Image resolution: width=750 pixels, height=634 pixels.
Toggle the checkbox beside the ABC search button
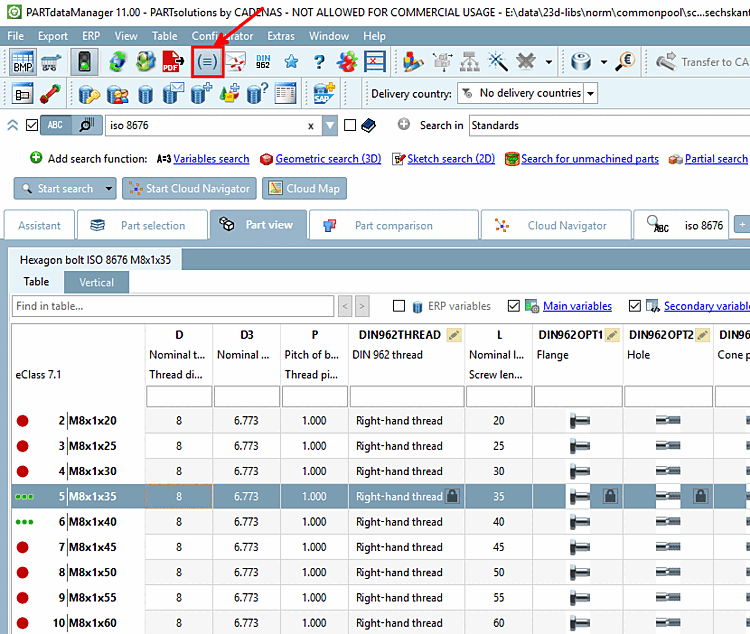tap(32, 125)
